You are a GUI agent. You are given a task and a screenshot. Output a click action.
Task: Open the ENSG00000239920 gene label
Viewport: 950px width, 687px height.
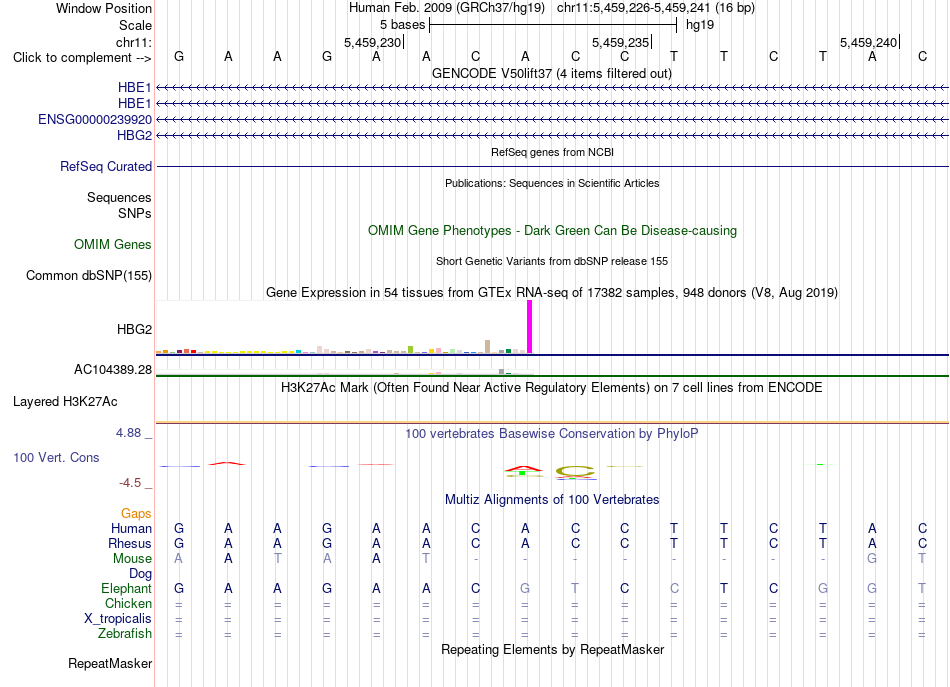[x=95, y=119]
